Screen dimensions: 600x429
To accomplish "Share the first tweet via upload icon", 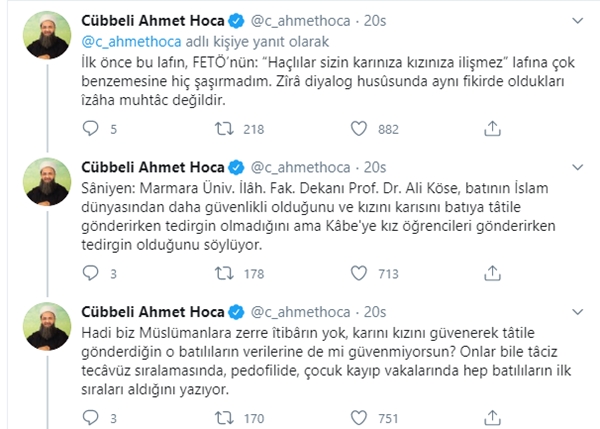I will 492,129.
